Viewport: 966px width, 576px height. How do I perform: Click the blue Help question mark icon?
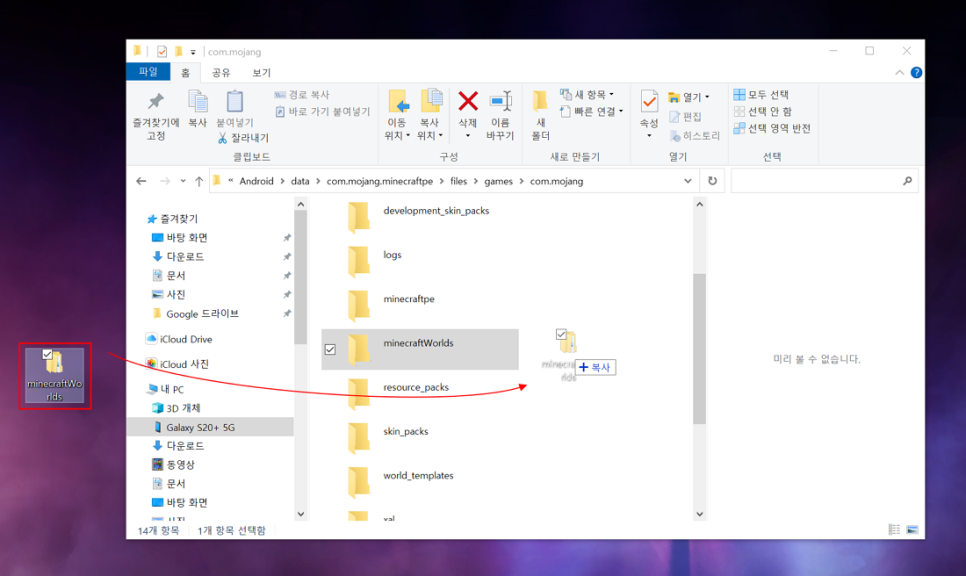tap(916, 73)
